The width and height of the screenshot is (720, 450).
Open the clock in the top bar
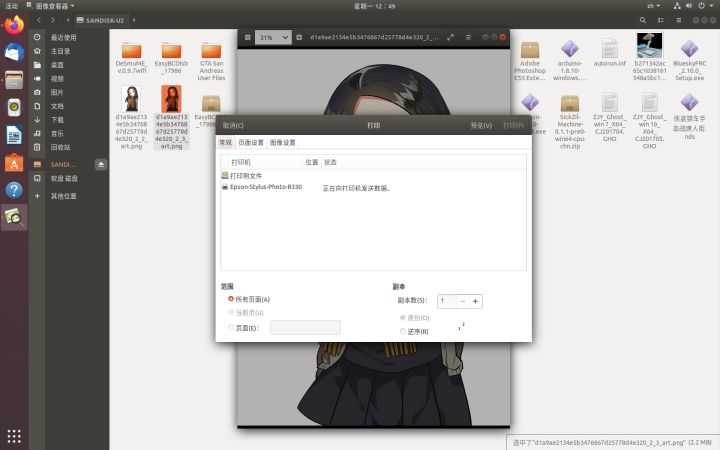(x=374, y=6)
